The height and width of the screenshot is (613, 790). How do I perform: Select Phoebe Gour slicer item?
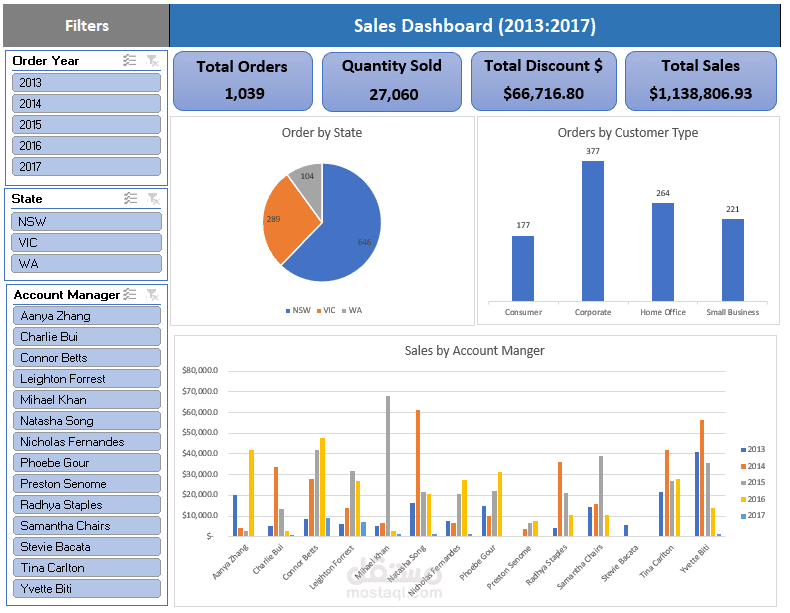[x=87, y=463]
